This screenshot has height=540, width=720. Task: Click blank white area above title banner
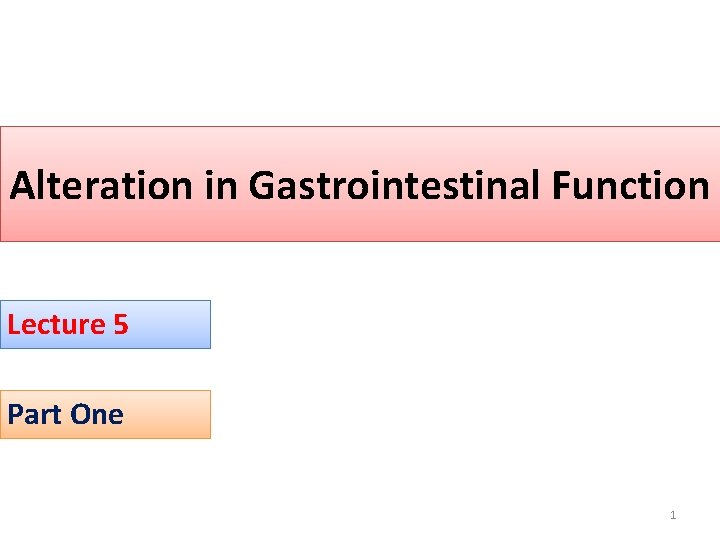(x=360, y=60)
